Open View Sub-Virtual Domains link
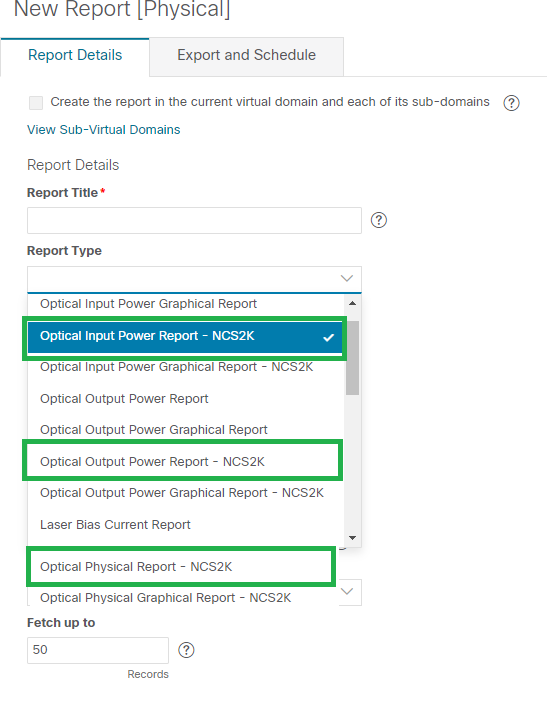Screen dimensions: 547x702 coord(103,130)
